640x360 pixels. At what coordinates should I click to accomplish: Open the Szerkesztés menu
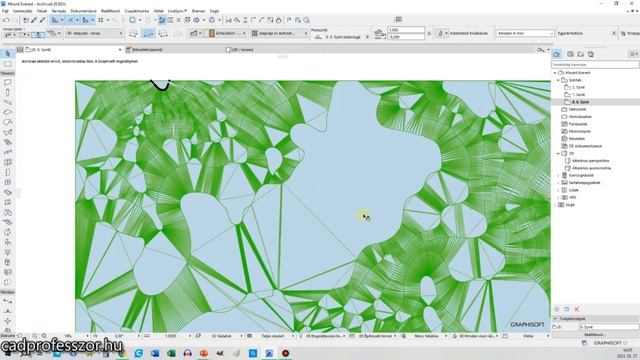coord(22,11)
